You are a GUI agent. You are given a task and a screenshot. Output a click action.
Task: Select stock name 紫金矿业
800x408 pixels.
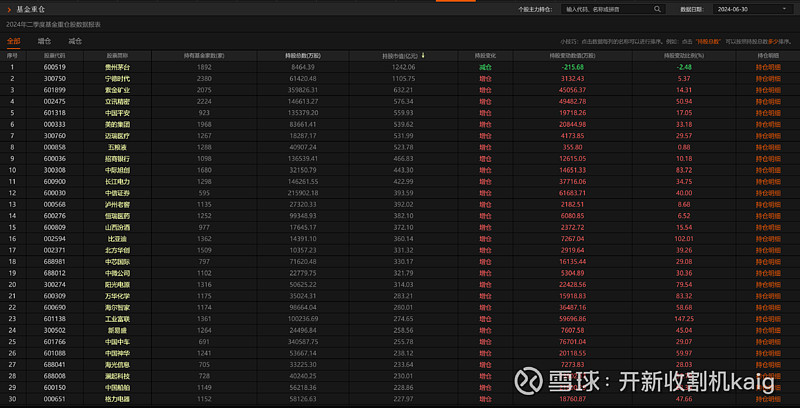pyautogui.click(x=117, y=90)
